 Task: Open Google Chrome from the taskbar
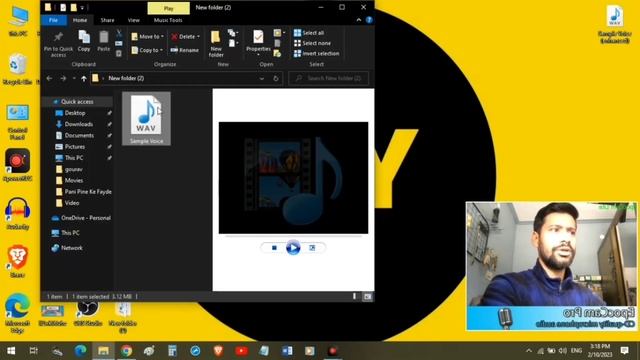(127, 351)
